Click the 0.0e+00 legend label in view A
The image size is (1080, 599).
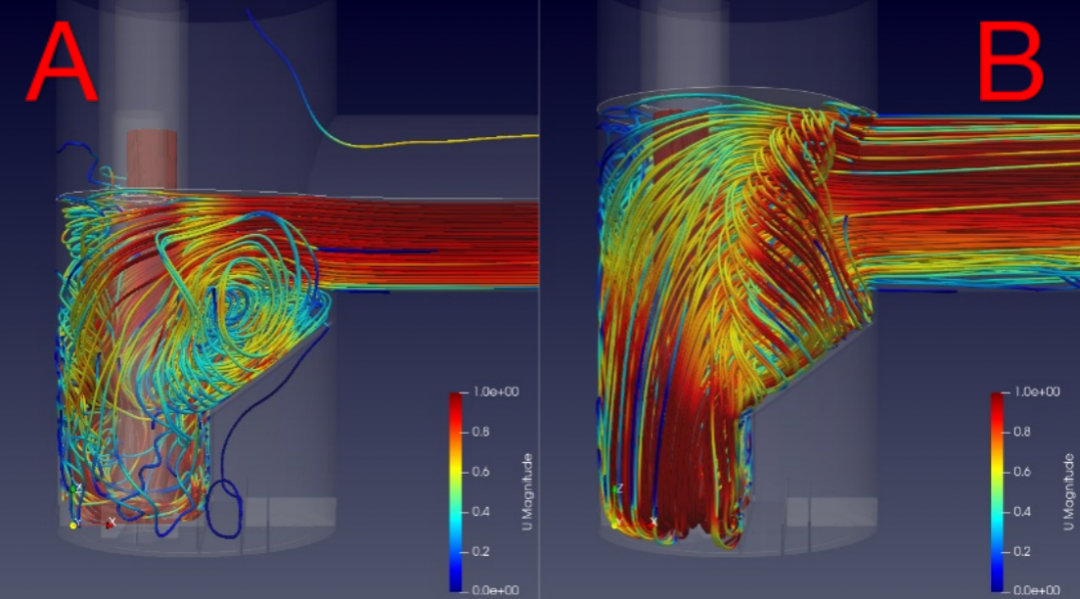[496, 591]
